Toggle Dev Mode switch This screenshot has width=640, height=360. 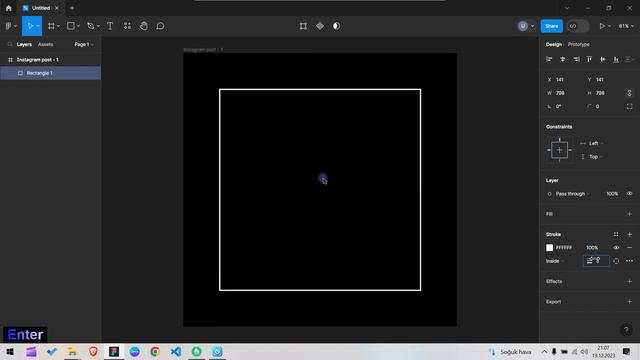coord(578,26)
